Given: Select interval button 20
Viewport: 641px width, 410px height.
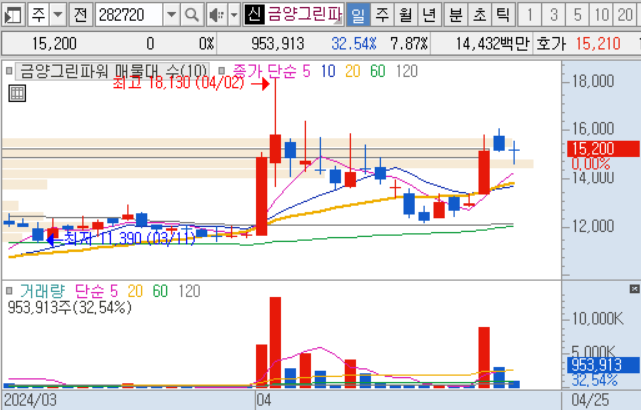Looking at the screenshot, I should tap(625, 15).
